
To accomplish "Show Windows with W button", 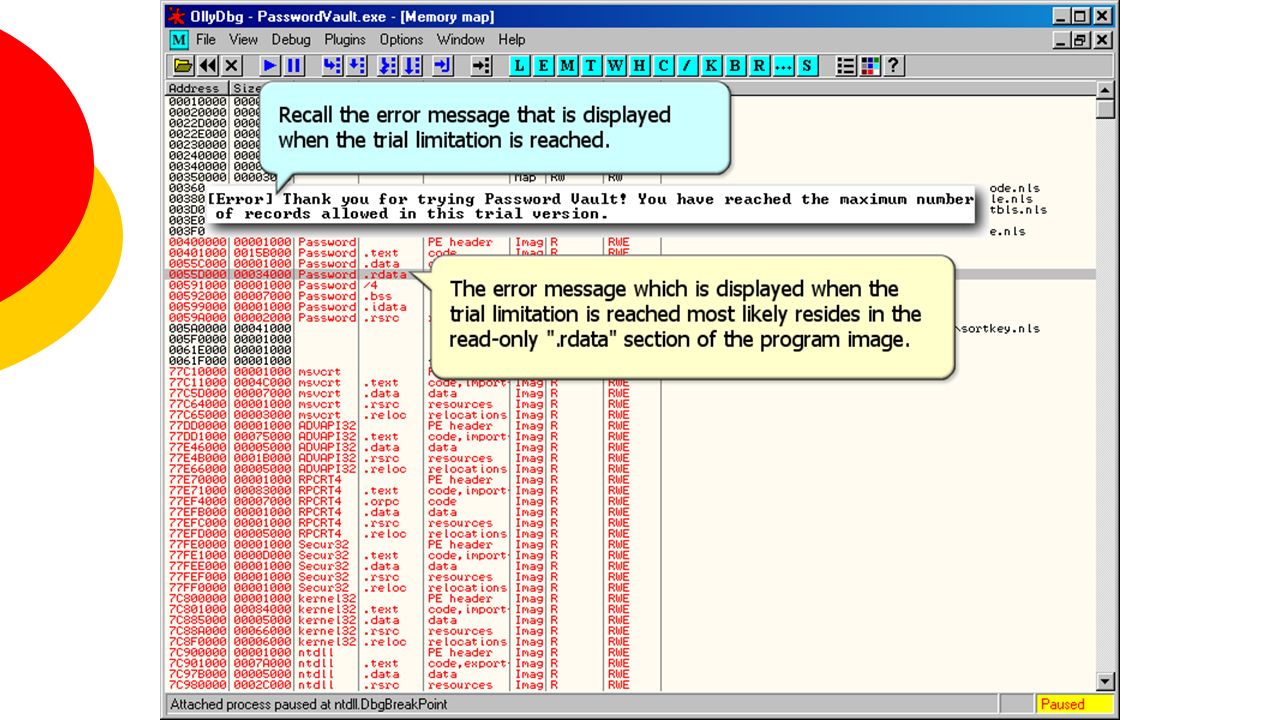I will pos(615,66).
